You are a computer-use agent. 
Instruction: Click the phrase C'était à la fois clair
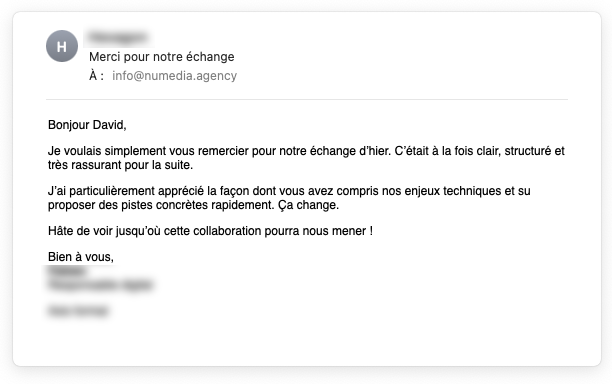coord(447,151)
